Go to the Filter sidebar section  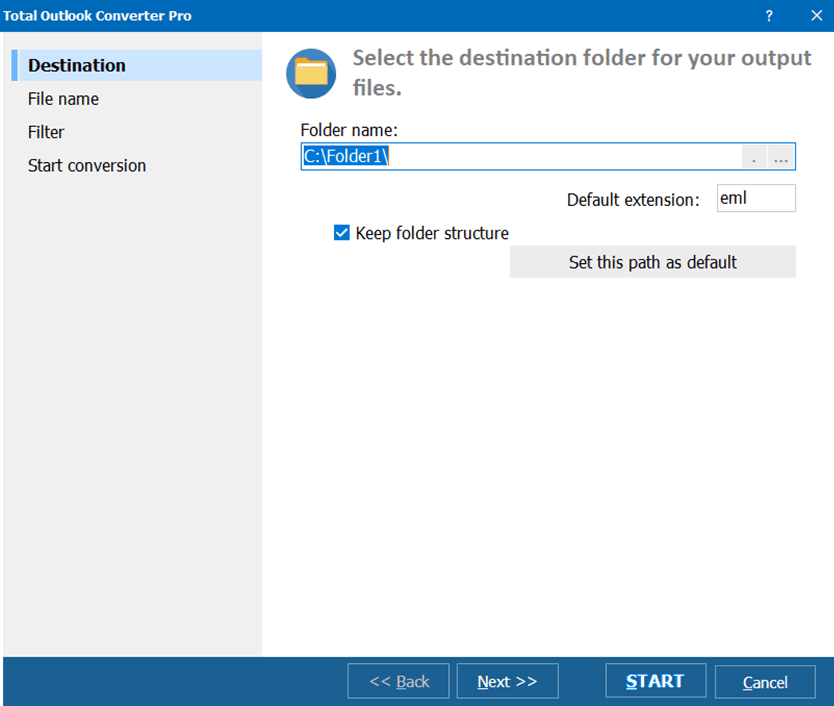click(x=46, y=132)
